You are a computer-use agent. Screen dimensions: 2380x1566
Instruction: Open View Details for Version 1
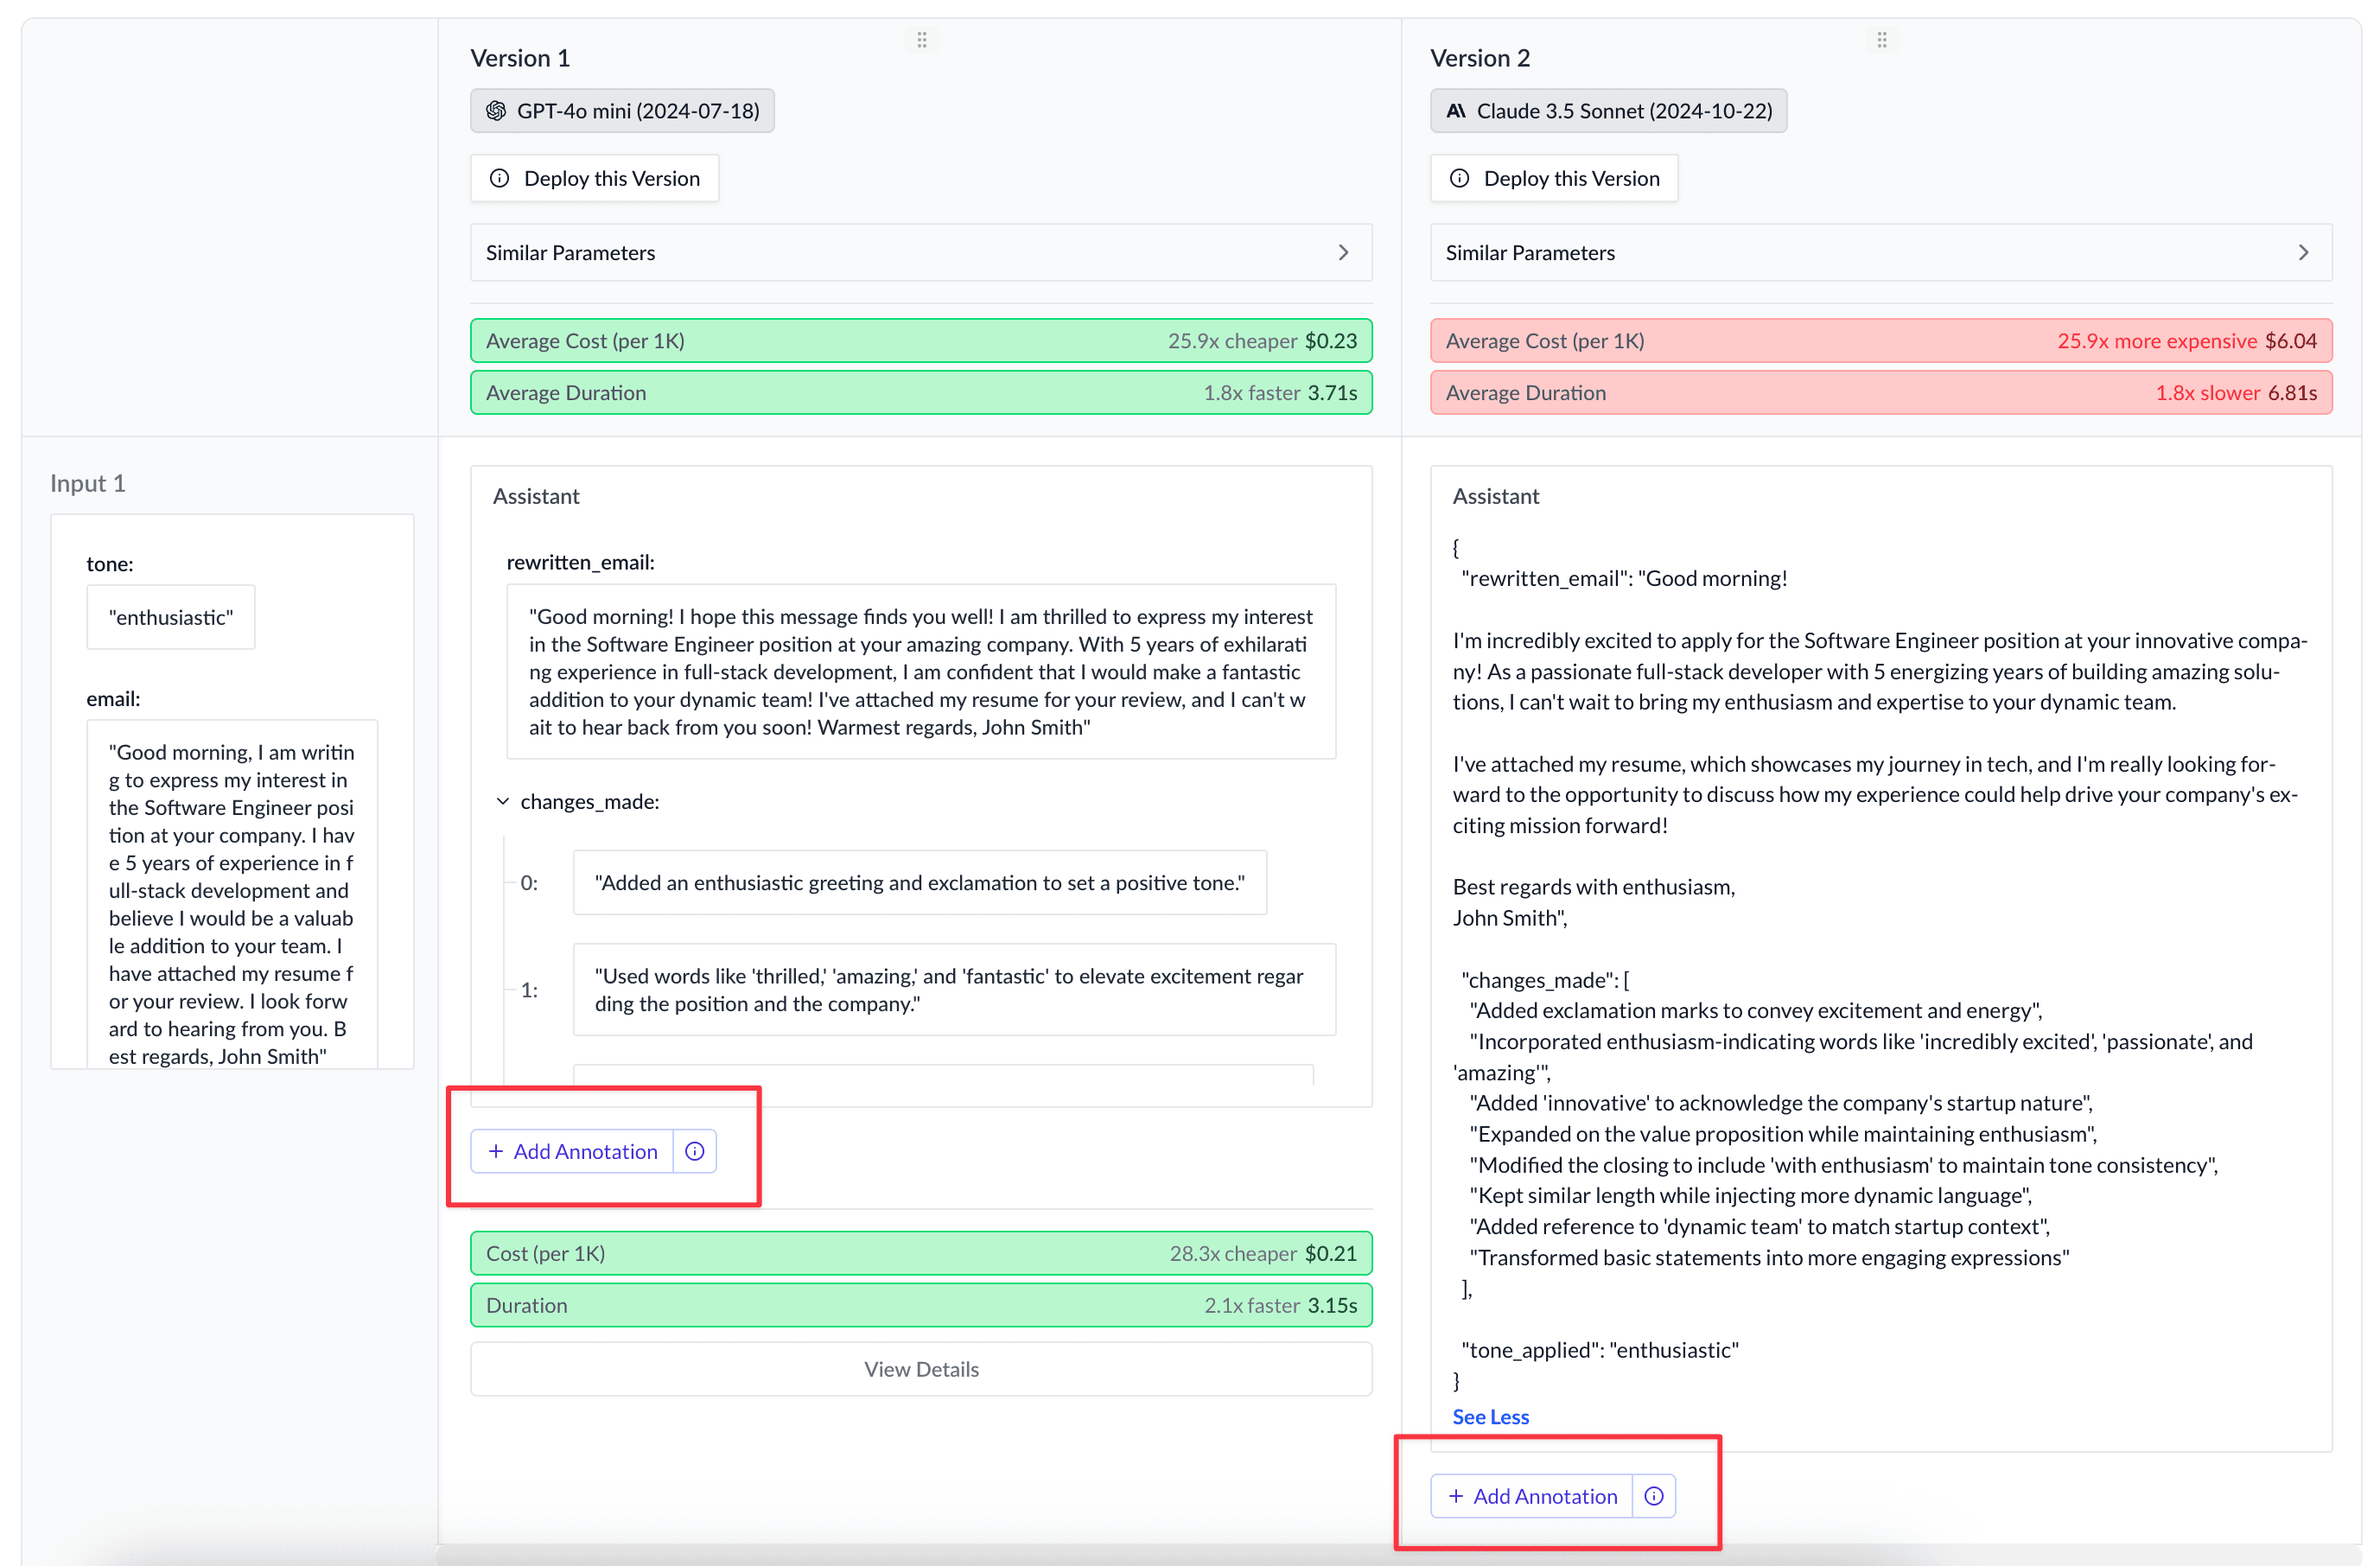point(921,1369)
